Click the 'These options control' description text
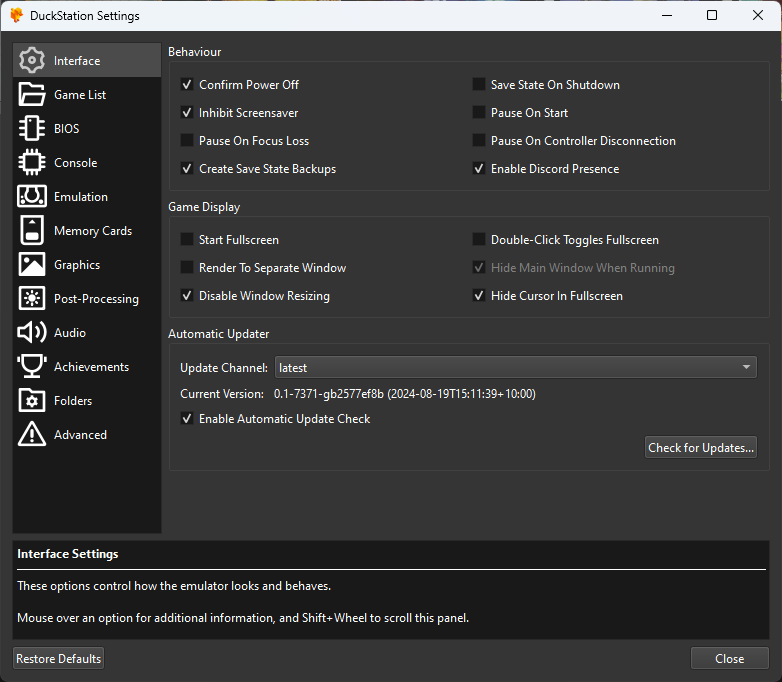 pos(174,586)
